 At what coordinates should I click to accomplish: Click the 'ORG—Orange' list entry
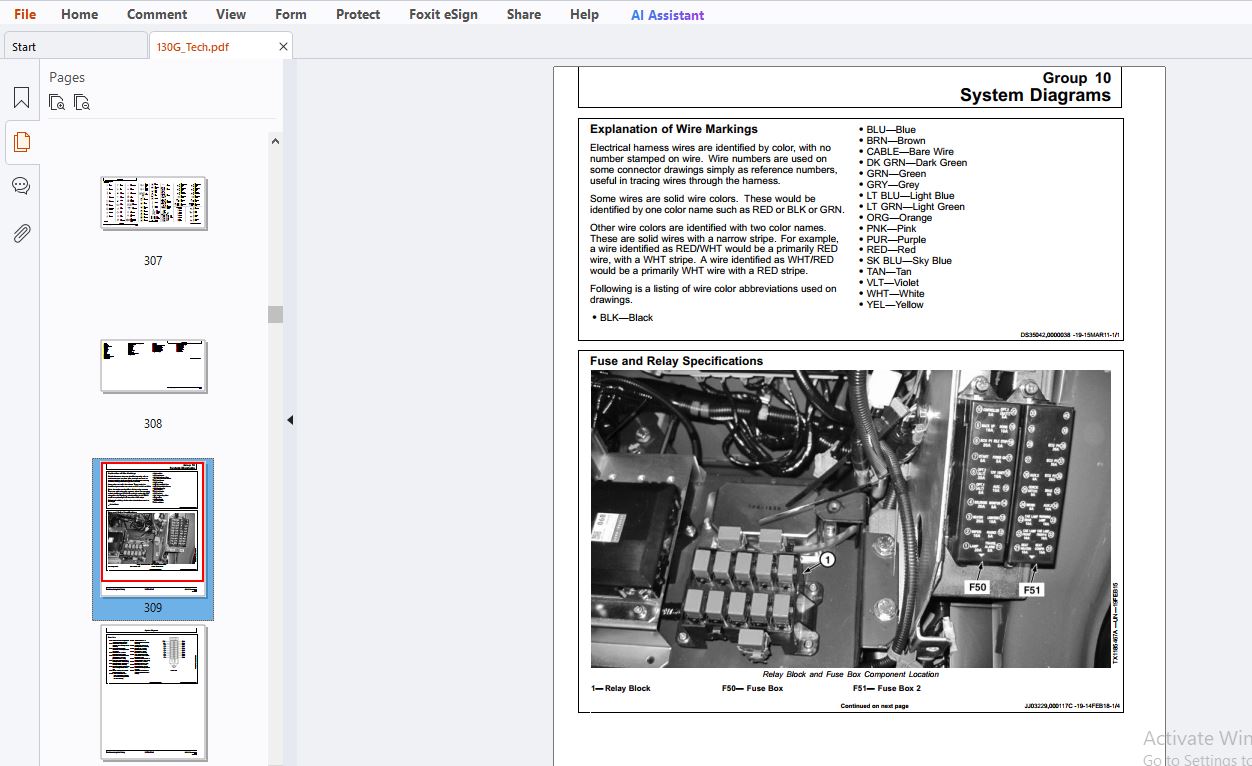899,218
